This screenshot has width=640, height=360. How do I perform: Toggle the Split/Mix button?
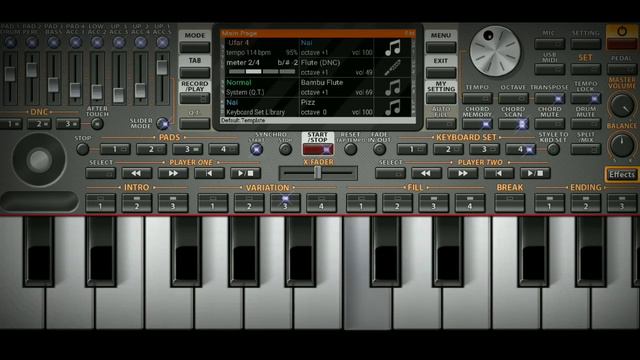pos(586,149)
